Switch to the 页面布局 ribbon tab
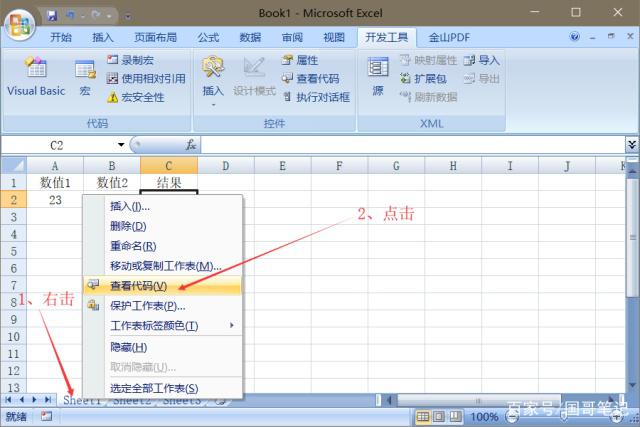The height and width of the screenshot is (427, 640). (156, 38)
